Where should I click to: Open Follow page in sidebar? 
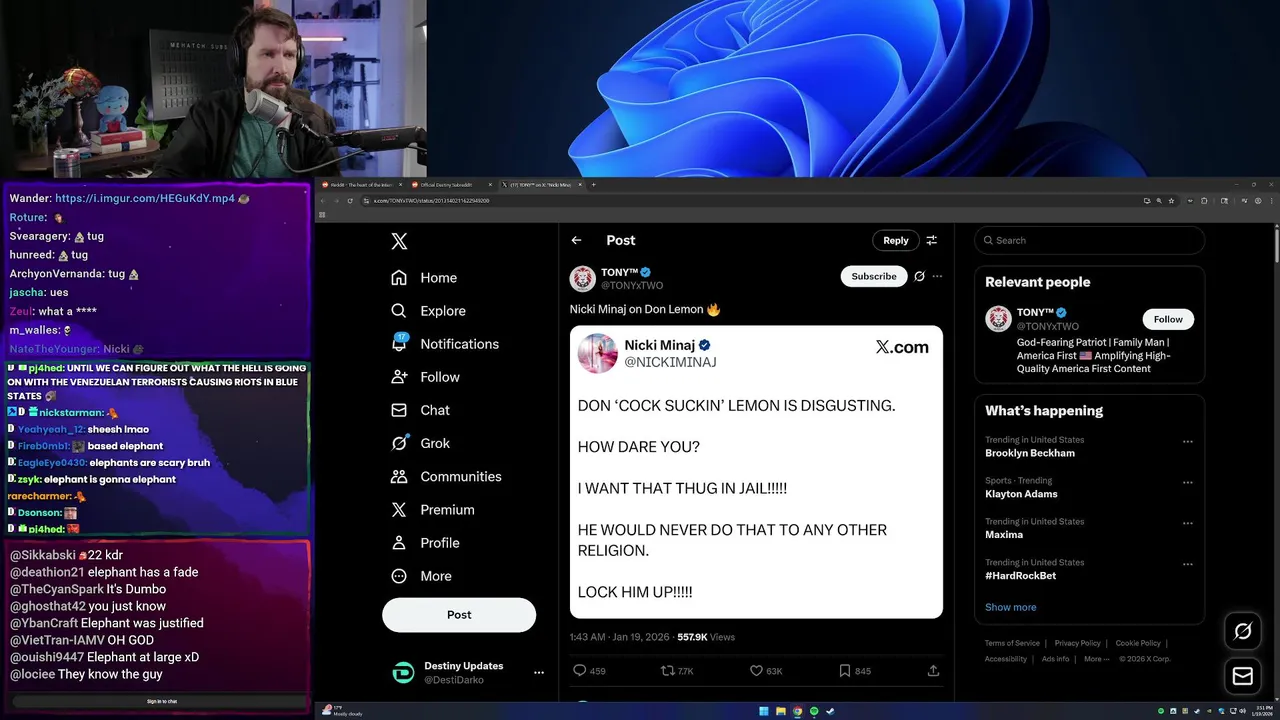coord(425,377)
